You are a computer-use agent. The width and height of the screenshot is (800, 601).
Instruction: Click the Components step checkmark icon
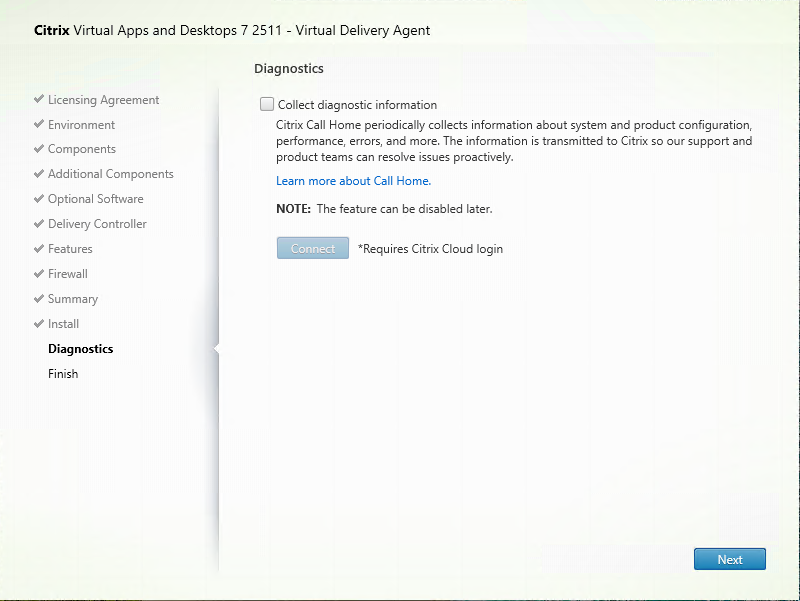39,149
